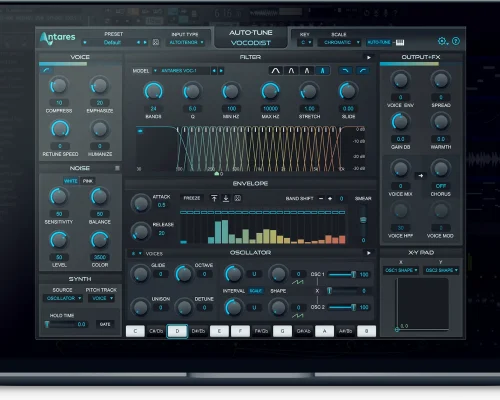
Task: Click the piano keyboard icon near Auto-Tune
Action: [x=400, y=42]
